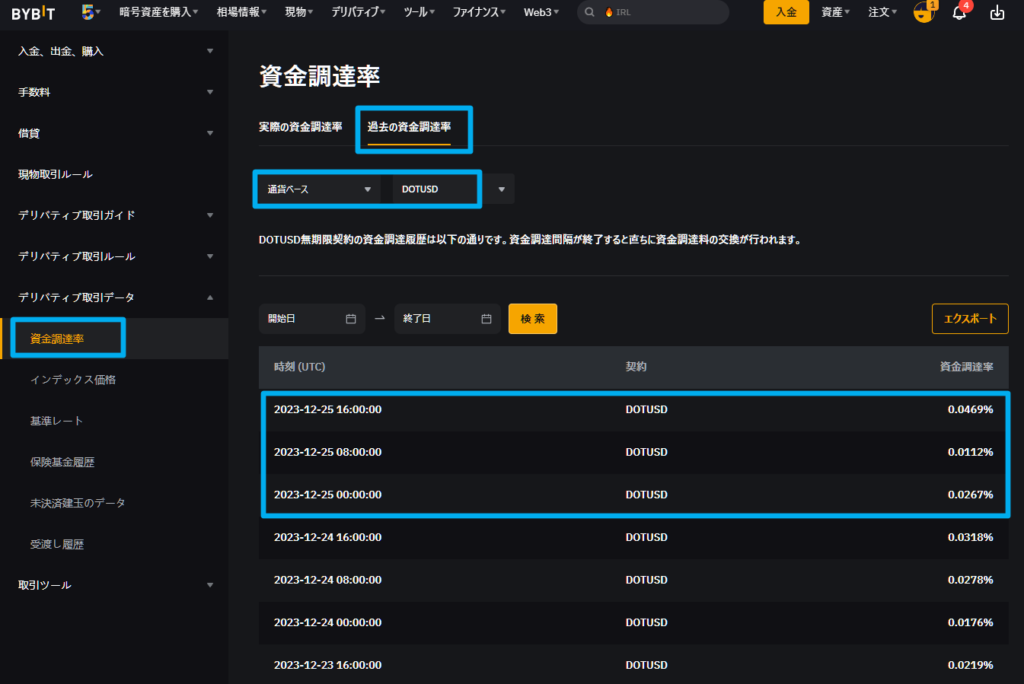Open the DOTUSD contract dropdown arrow

pos(501,189)
